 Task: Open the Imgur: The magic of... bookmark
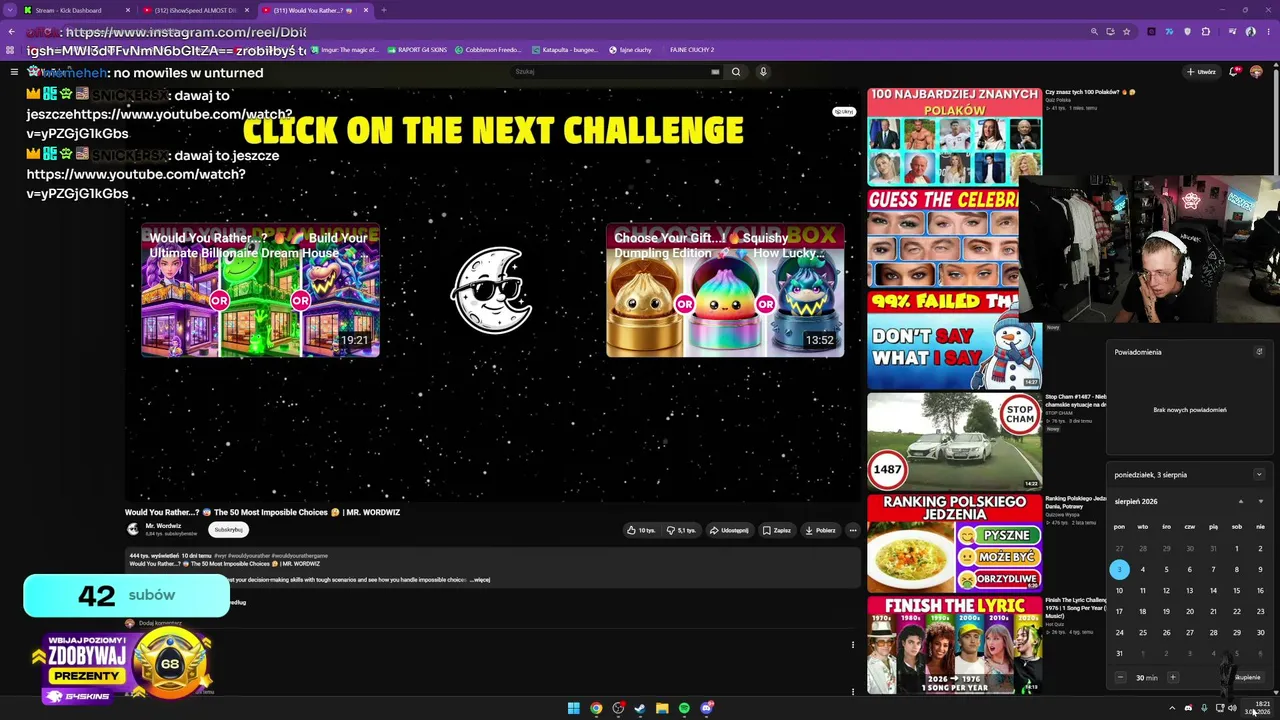point(346,49)
